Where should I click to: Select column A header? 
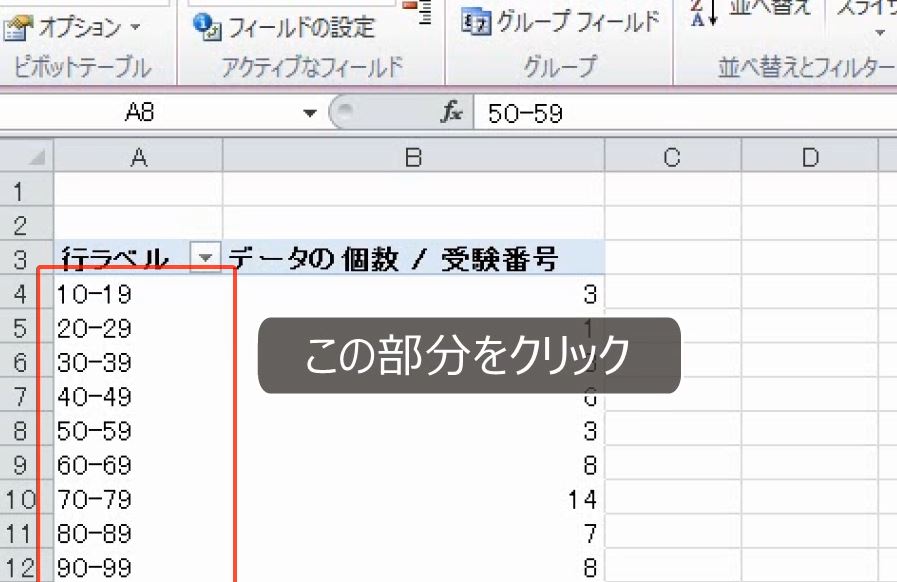click(138, 156)
